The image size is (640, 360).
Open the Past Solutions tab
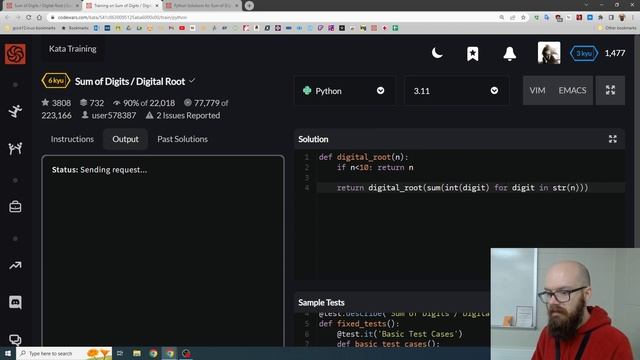click(182, 139)
